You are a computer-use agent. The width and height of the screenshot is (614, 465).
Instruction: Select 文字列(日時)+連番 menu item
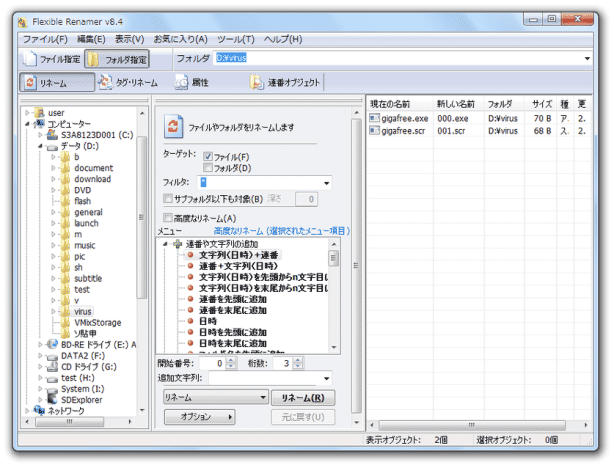point(238,255)
